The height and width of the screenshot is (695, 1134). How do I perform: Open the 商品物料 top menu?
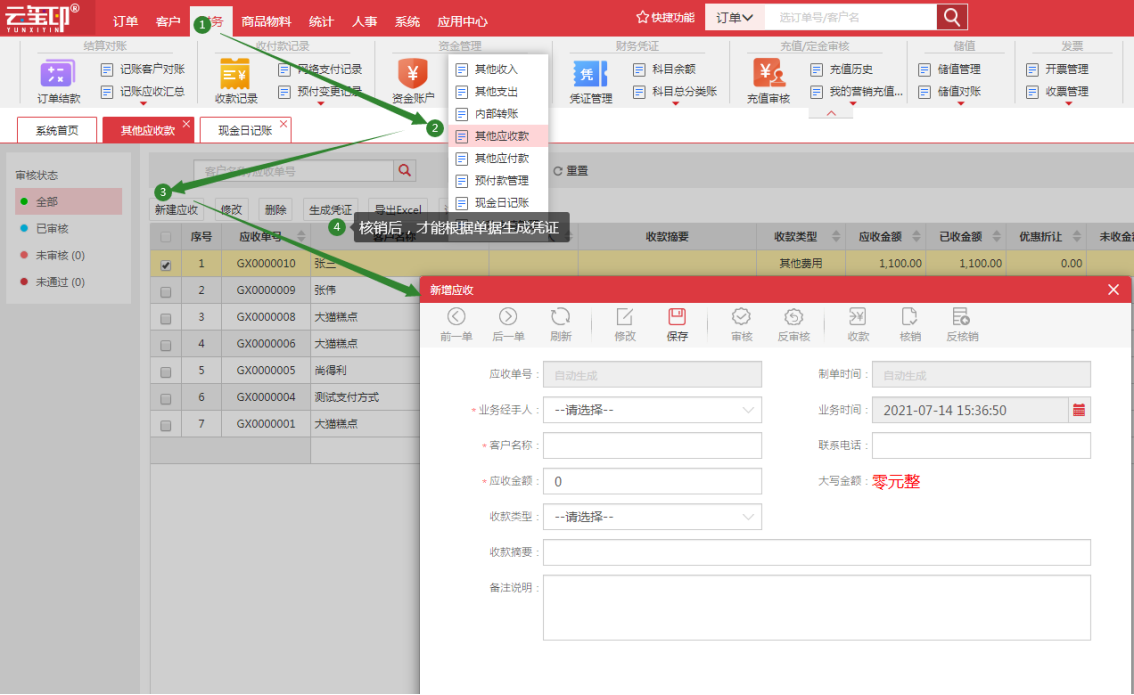click(266, 21)
